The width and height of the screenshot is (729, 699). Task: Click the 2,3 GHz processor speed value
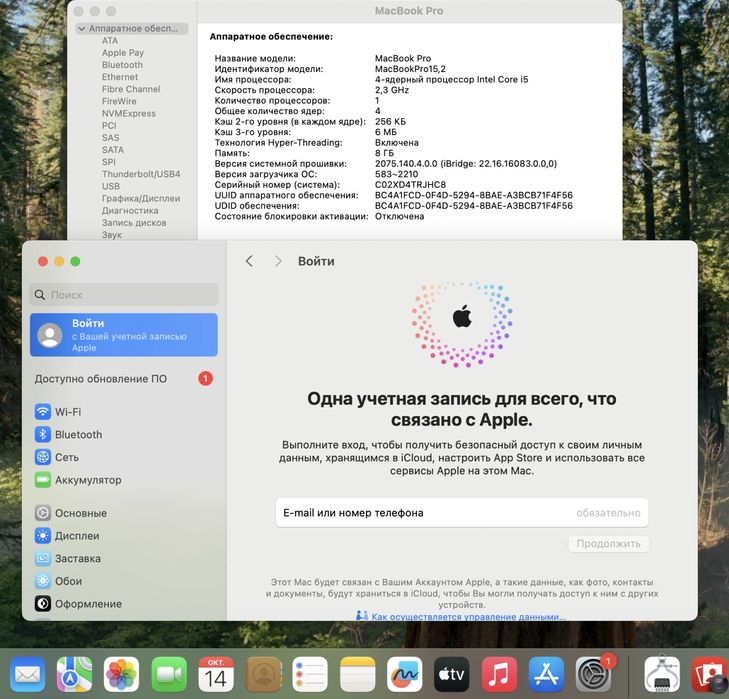click(392, 90)
